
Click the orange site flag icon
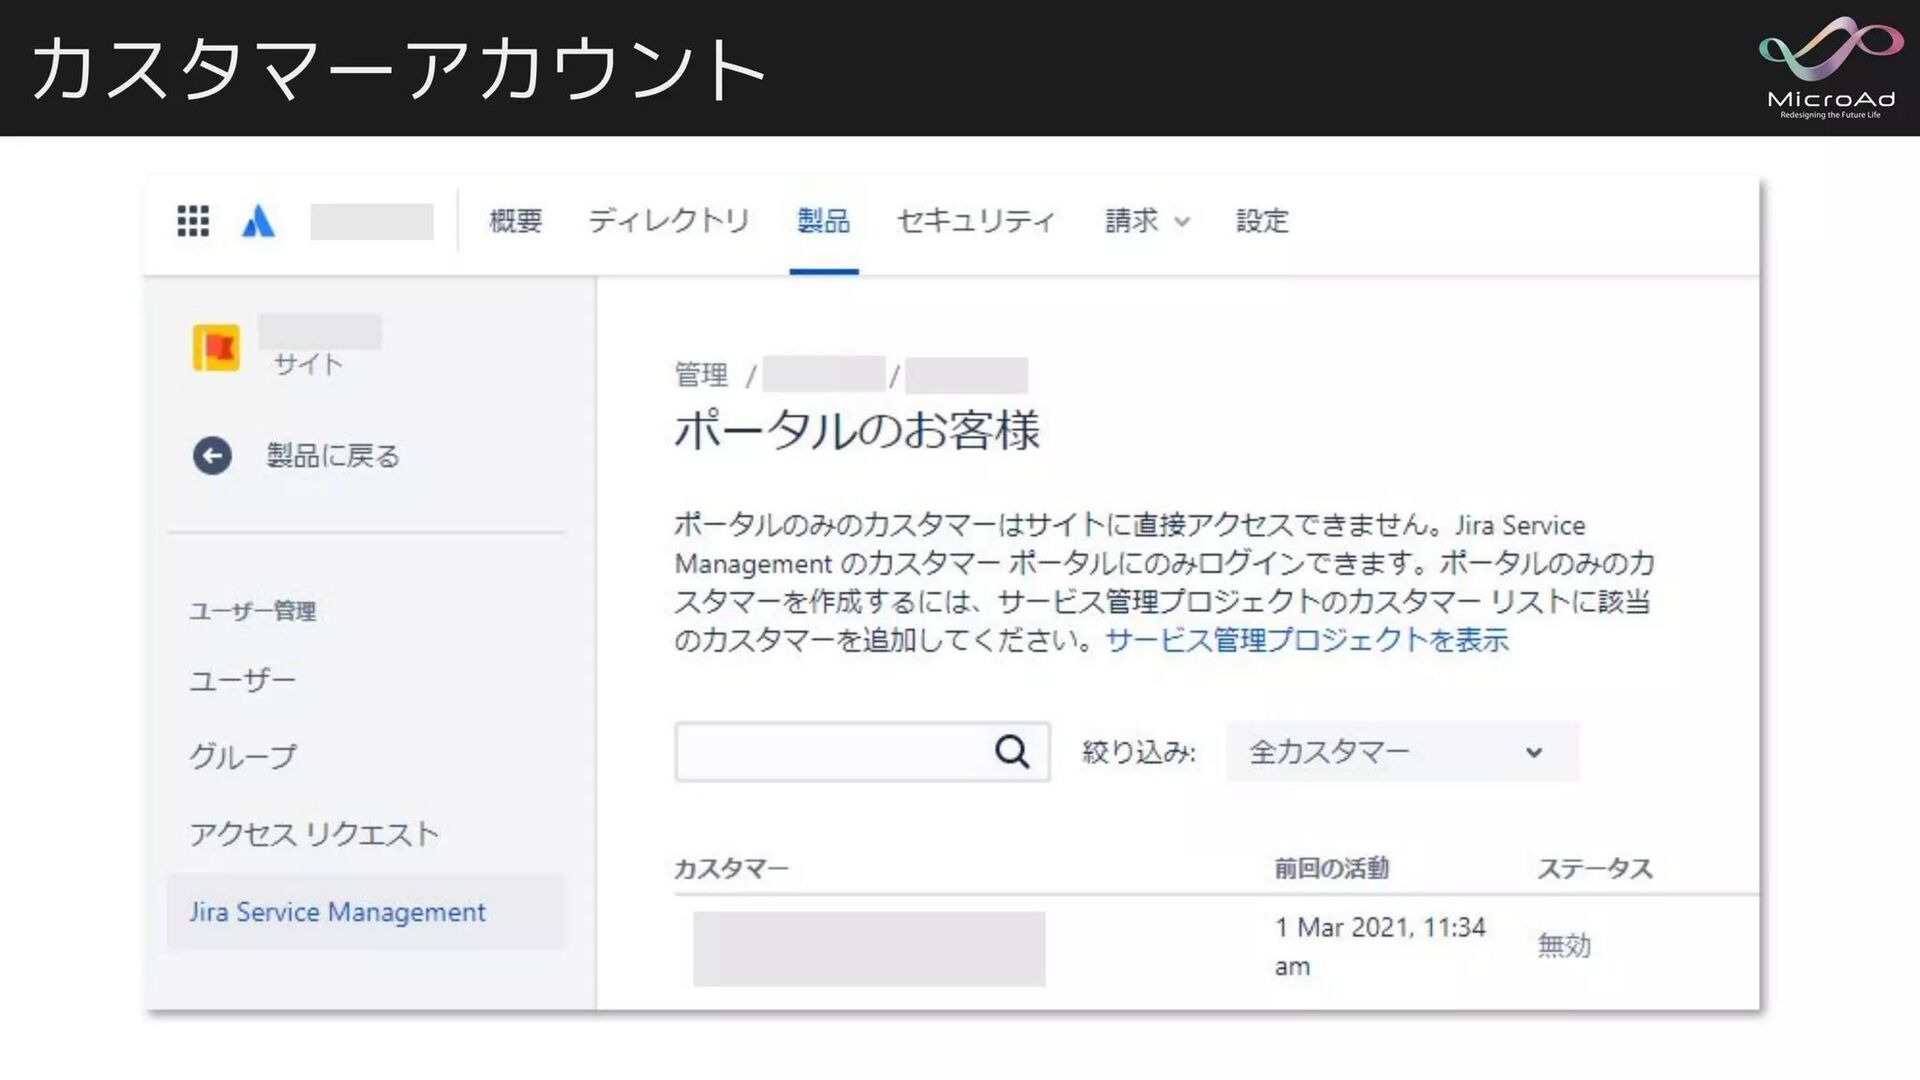coord(216,348)
